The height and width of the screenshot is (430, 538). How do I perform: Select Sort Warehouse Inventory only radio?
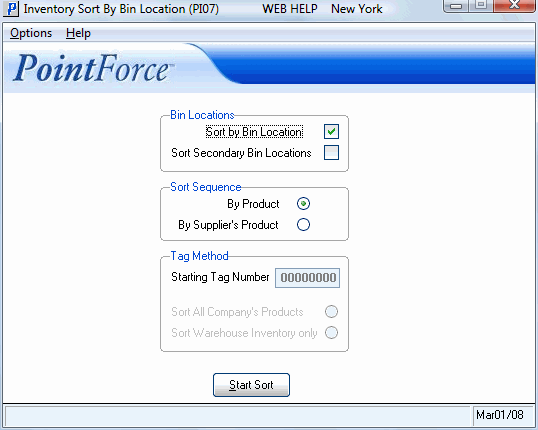(x=331, y=333)
